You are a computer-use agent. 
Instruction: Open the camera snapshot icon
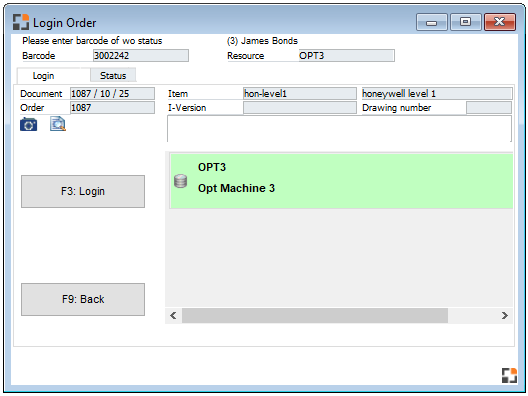click(29, 125)
